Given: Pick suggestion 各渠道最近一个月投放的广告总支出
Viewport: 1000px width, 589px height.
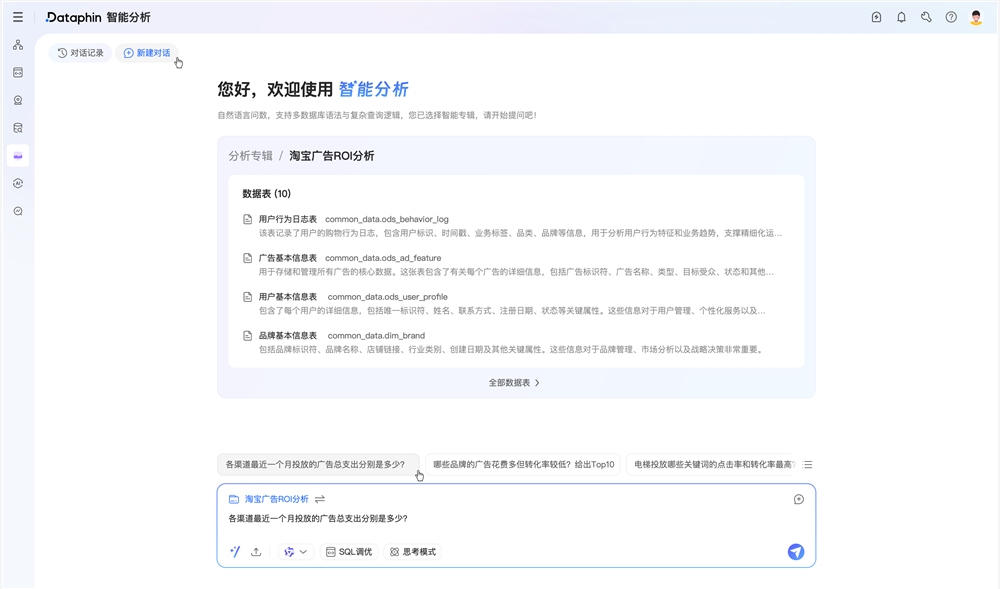Looking at the screenshot, I should 318,465.
